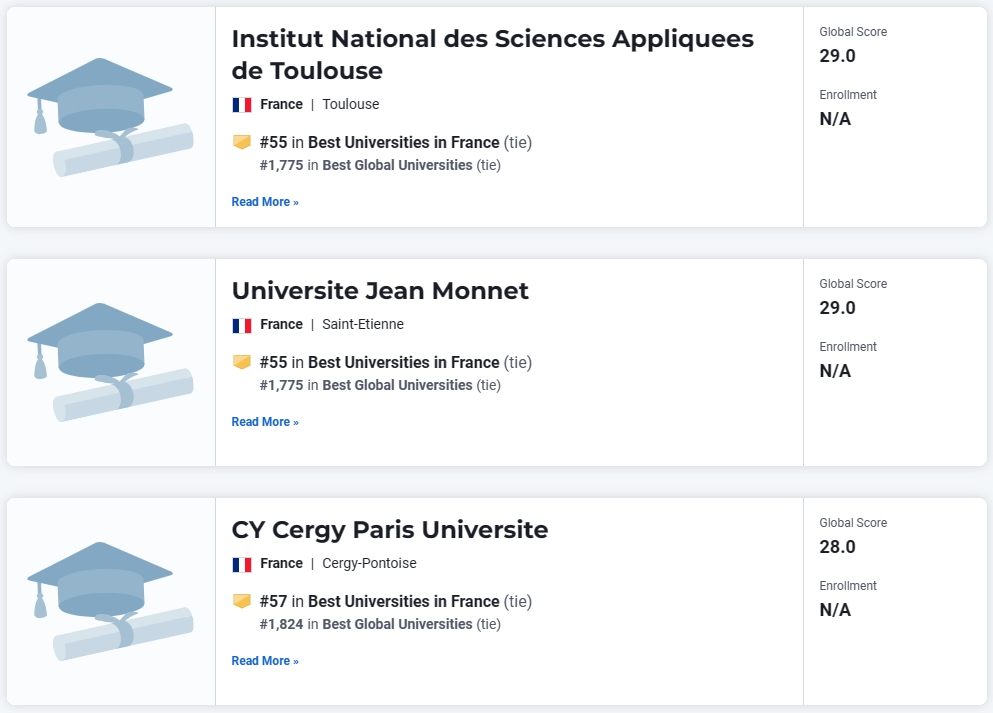993x713 pixels.
Task: Select Read More under CY Cergy Paris Universite
Action: click(x=265, y=661)
